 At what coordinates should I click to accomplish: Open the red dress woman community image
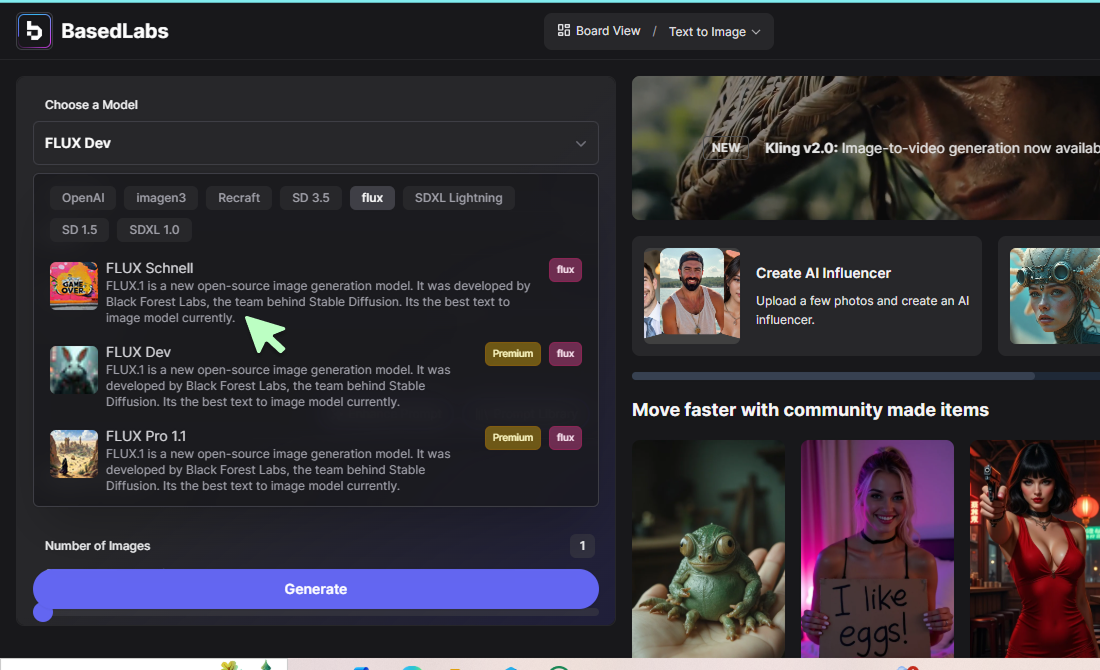point(1035,549)
